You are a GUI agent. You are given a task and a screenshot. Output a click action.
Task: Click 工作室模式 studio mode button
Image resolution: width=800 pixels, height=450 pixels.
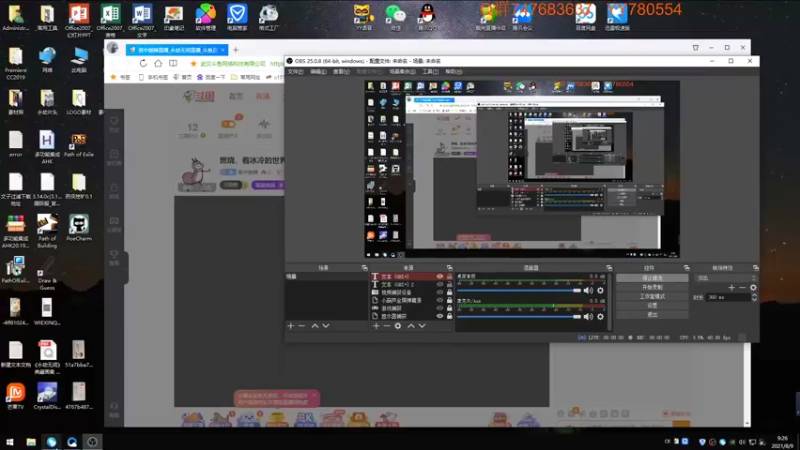(x=652, y=296)
